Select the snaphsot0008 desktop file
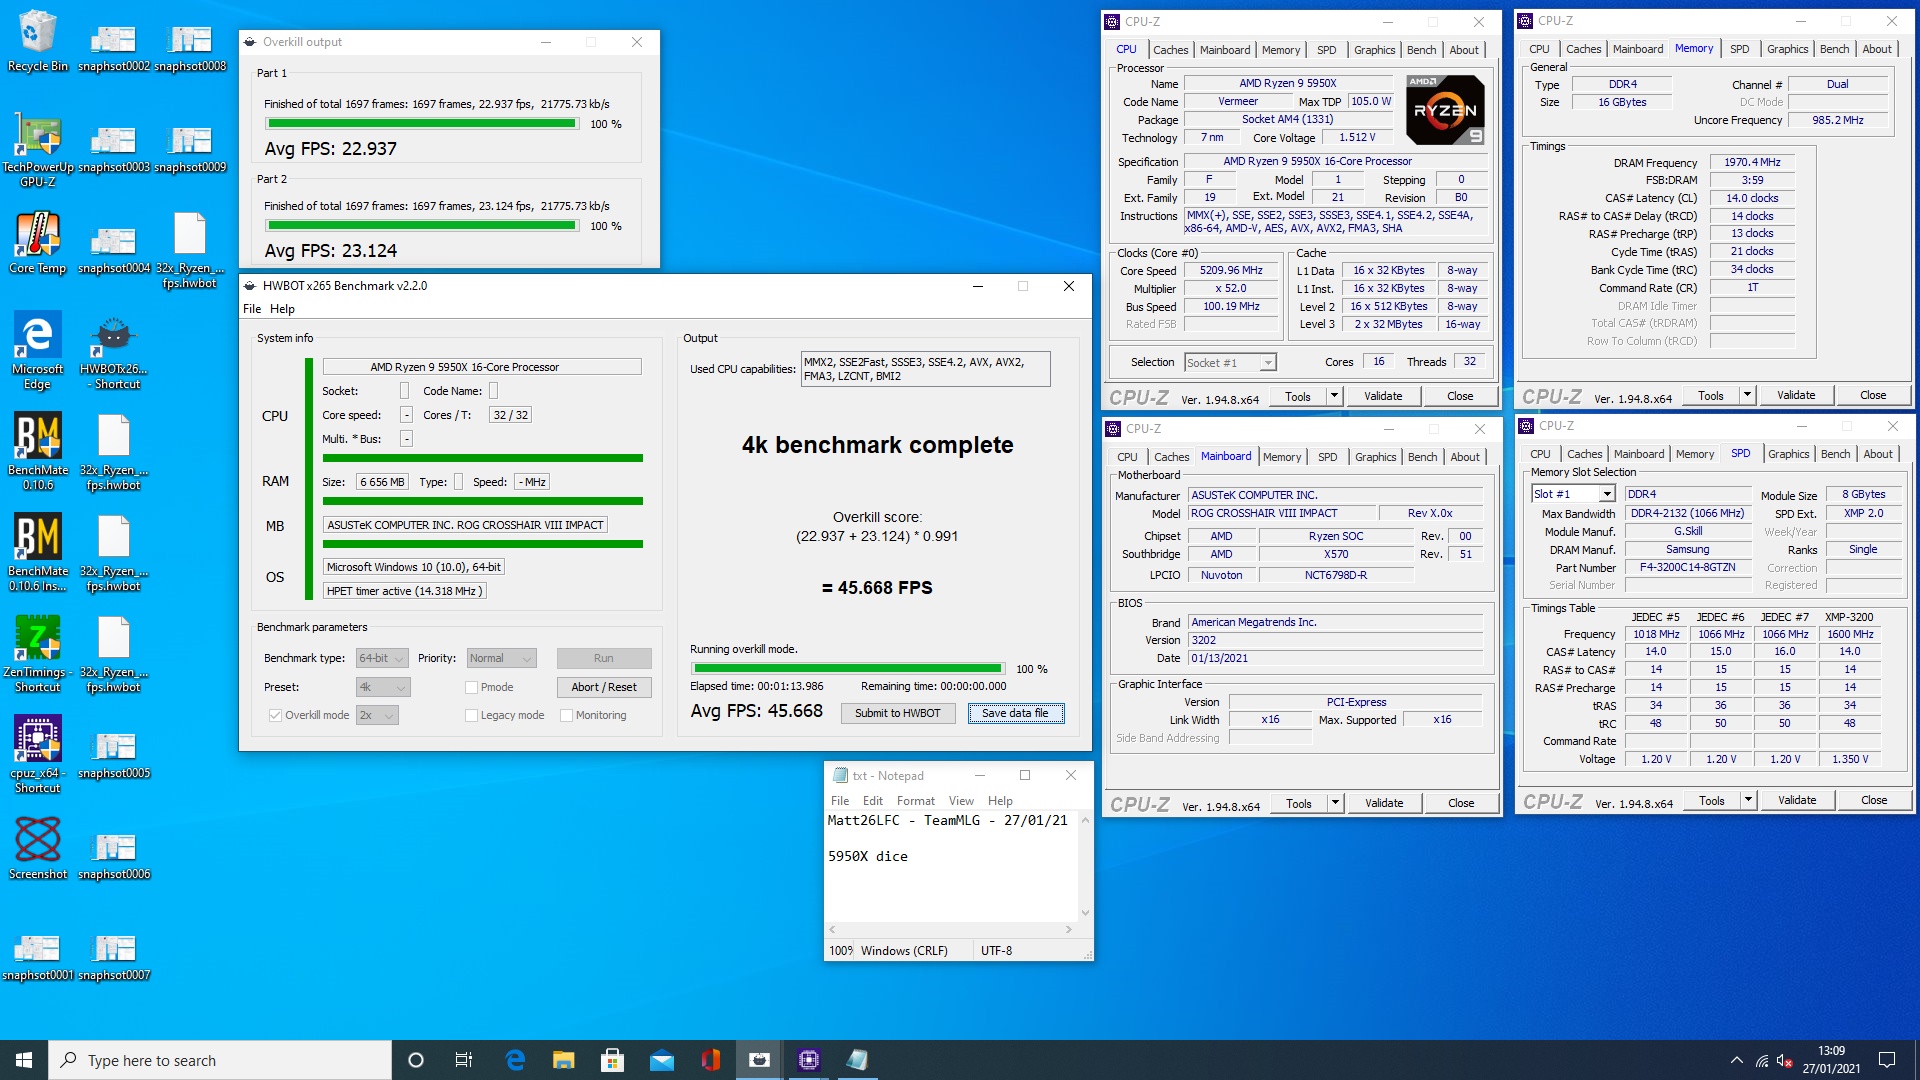This screenshot has height=1080, width=1920. click(x=189, y=48)
